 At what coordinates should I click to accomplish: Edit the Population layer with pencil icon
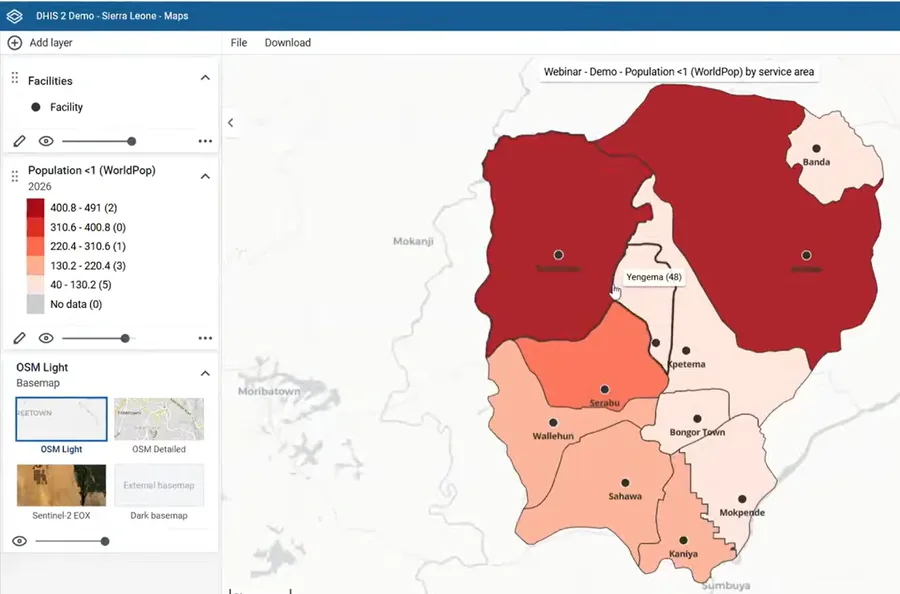(20, 338)
